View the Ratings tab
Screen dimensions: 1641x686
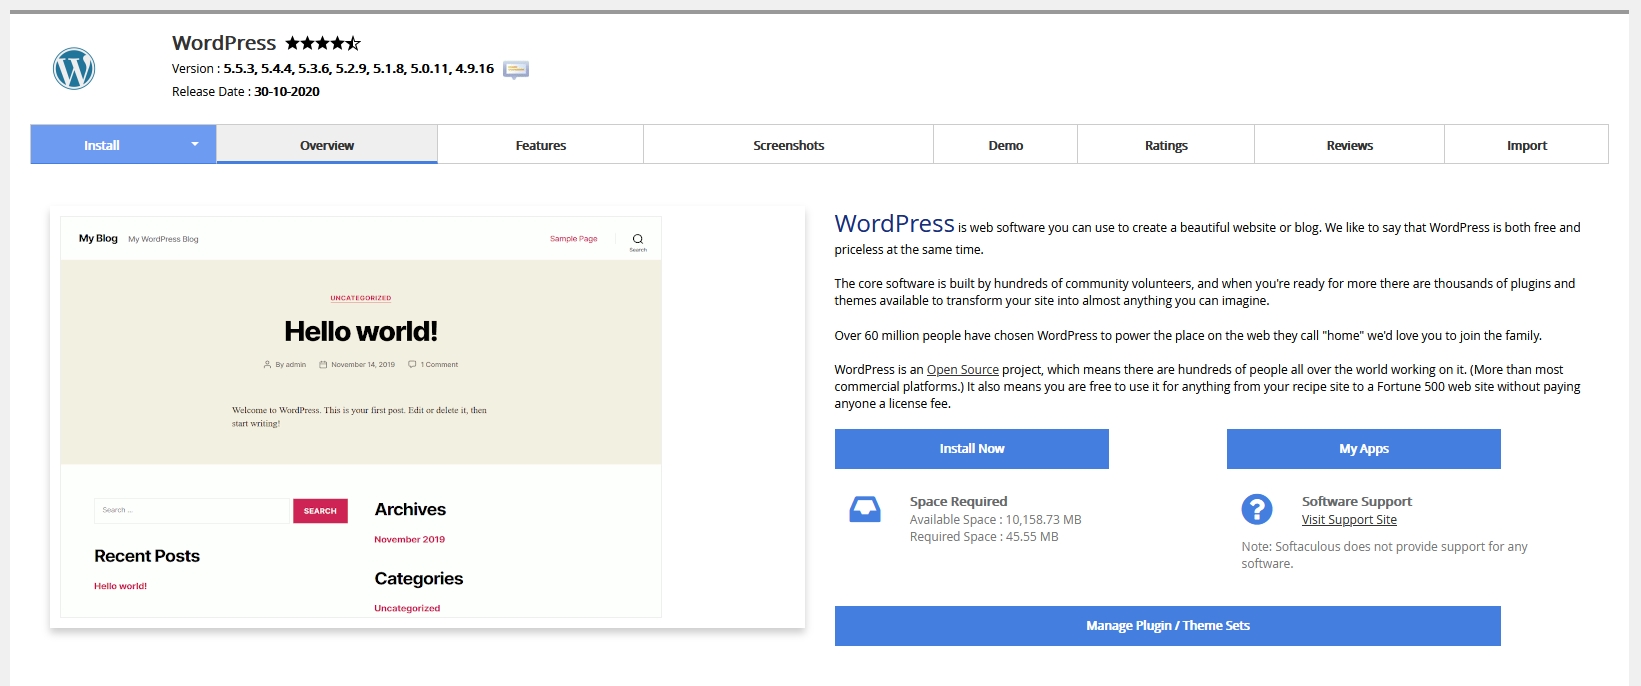(x=1166, y=145)
